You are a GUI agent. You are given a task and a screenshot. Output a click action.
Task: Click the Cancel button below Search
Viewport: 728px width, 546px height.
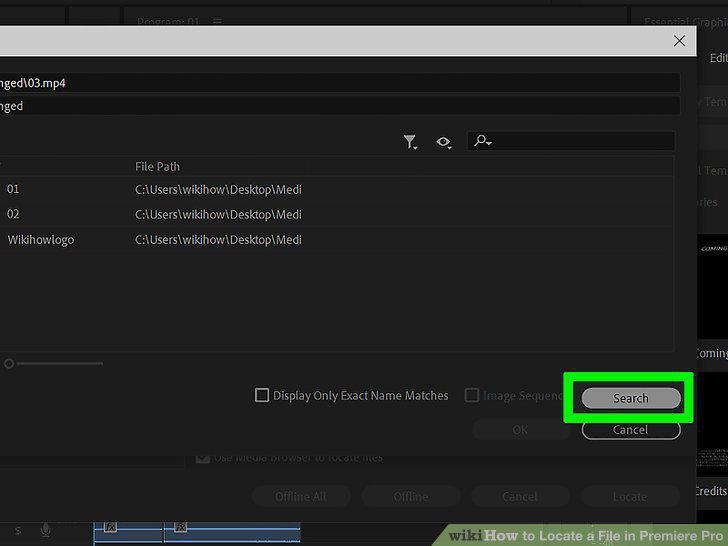point(631,430)
